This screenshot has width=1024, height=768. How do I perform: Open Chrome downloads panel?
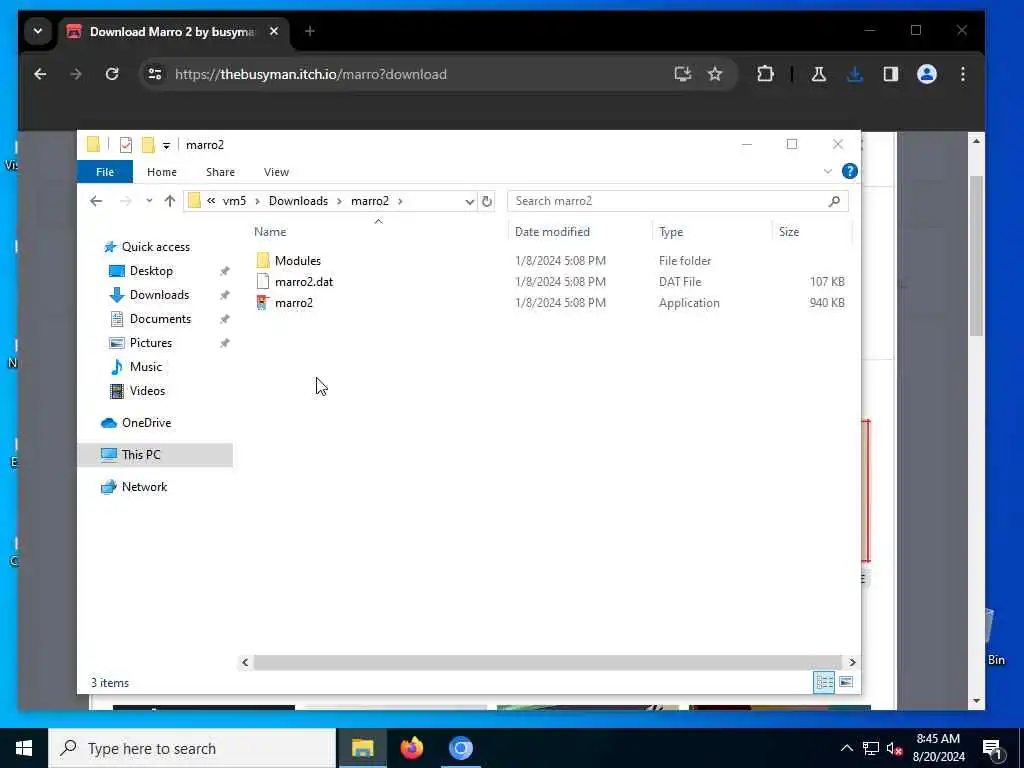click(855, 74)
